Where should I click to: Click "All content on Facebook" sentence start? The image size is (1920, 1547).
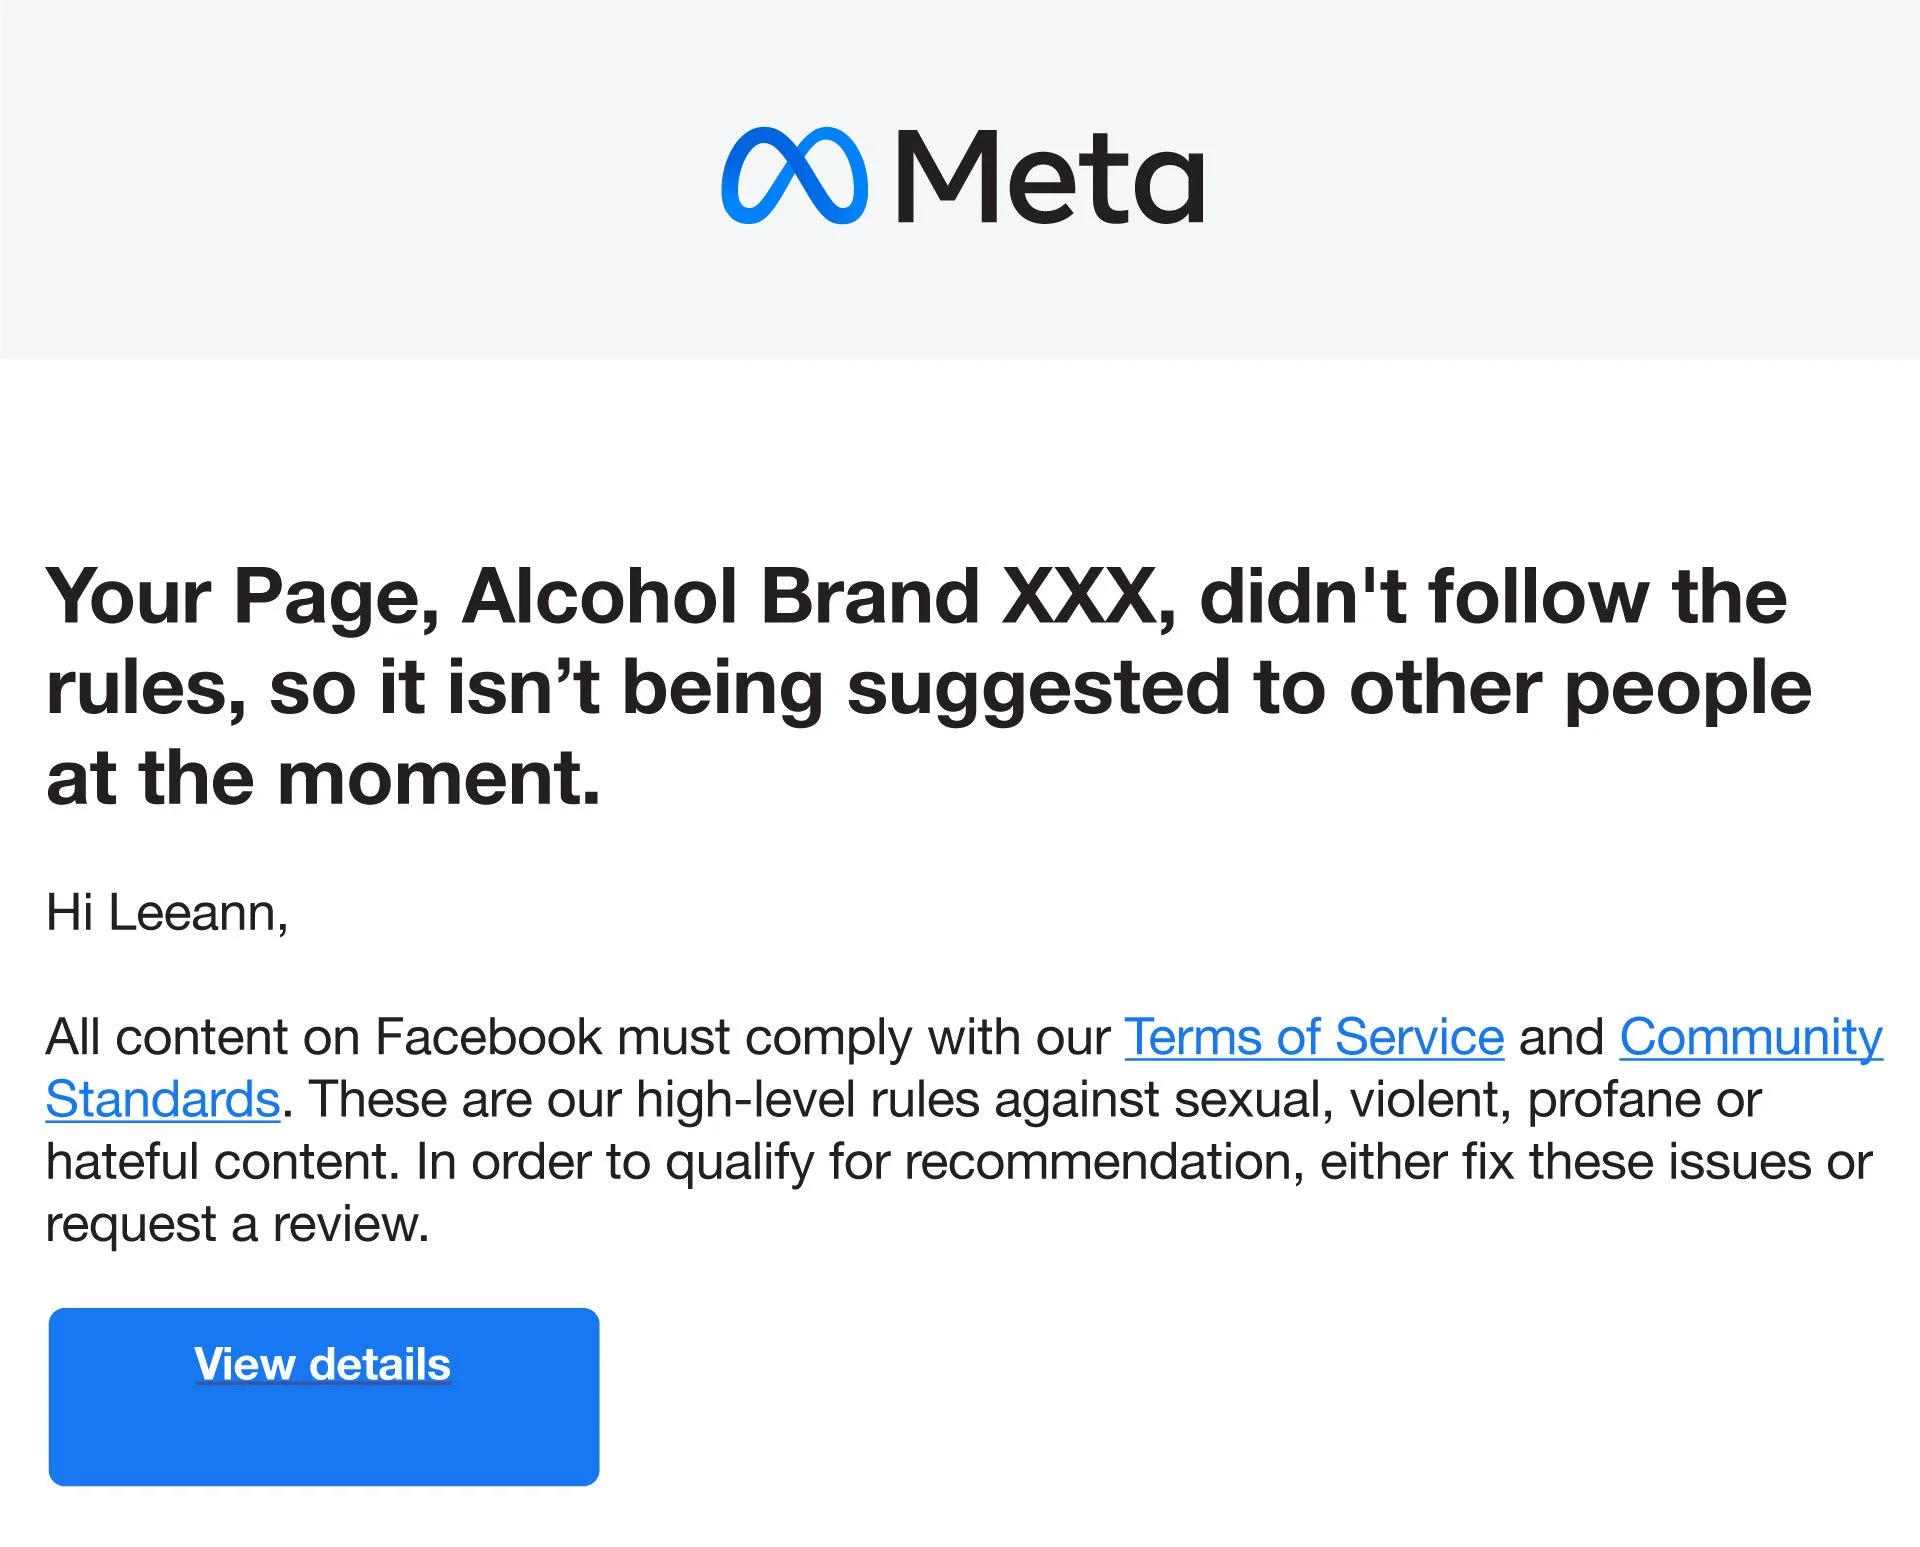click(322, 1037)
